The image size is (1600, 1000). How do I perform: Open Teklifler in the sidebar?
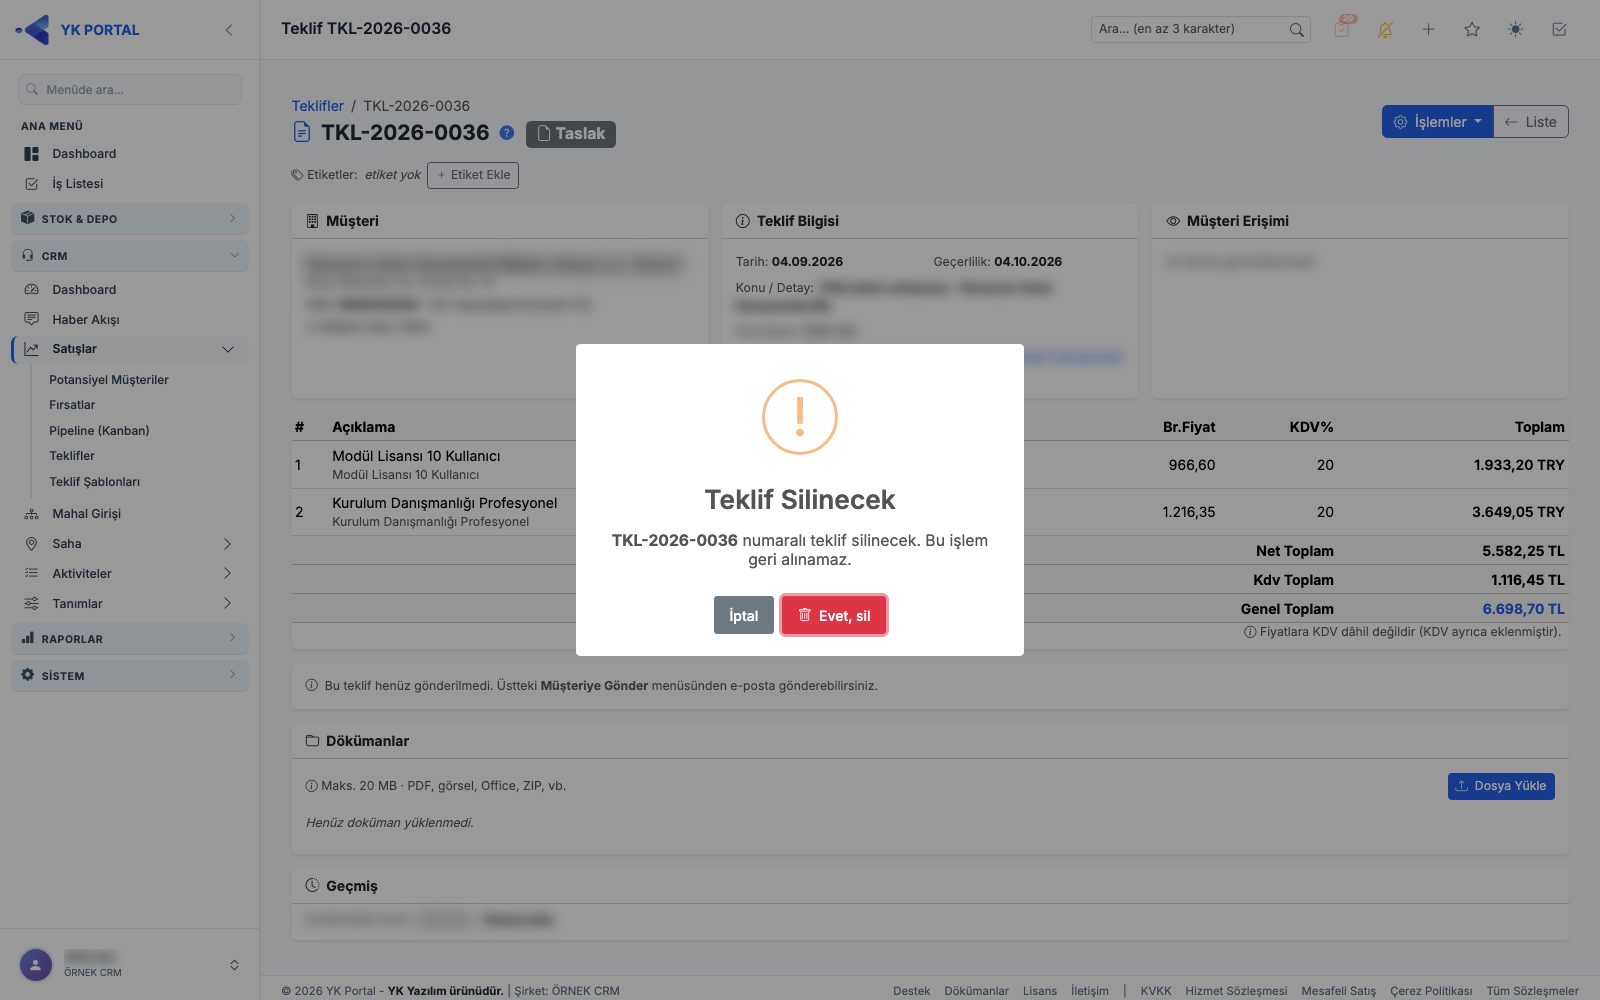coord(72,456)
